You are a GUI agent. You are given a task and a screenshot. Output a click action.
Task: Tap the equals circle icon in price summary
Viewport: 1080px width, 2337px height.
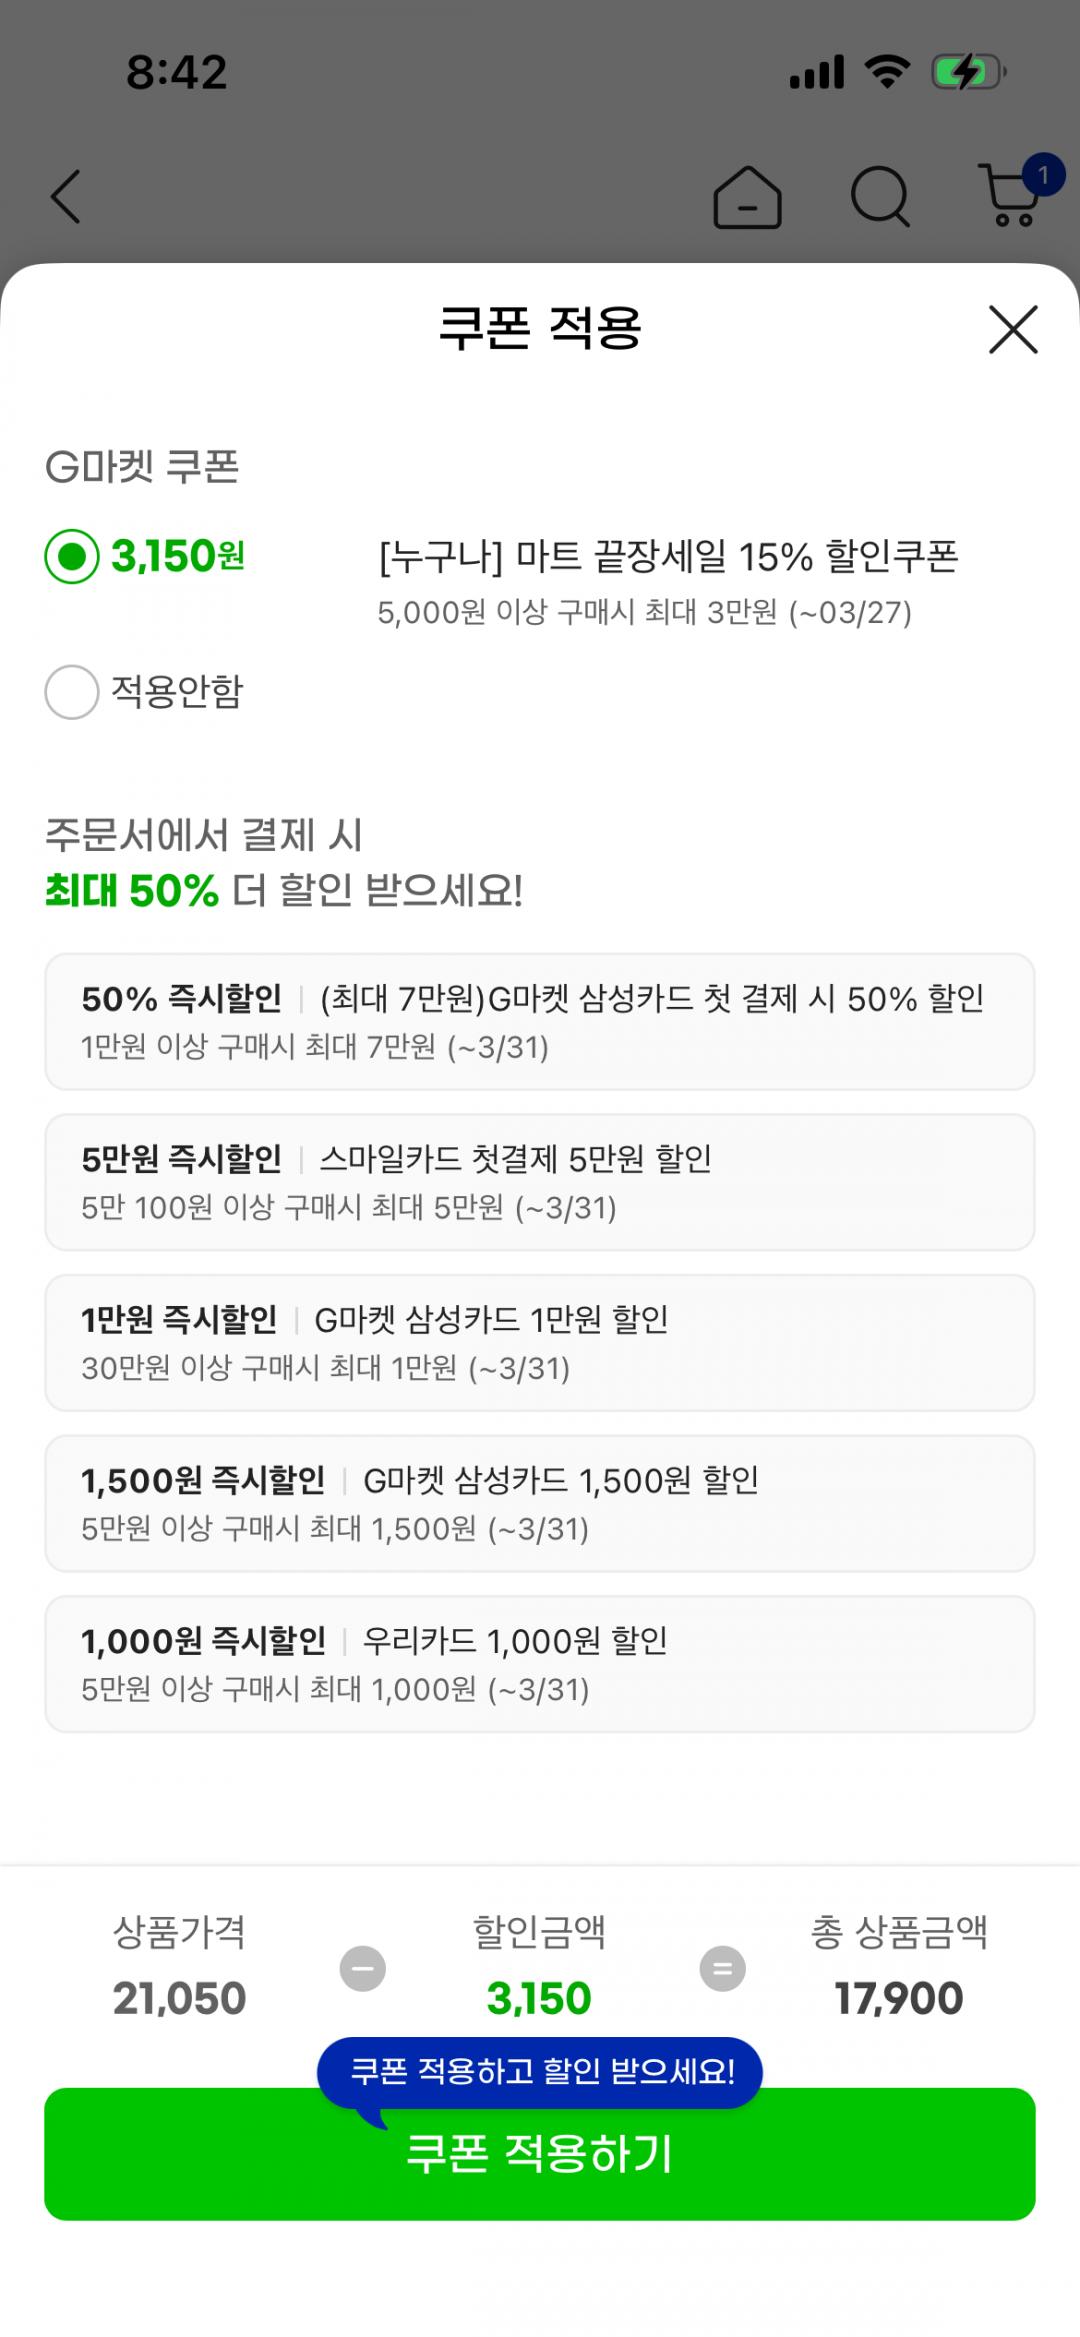[x=722, y=1969]
